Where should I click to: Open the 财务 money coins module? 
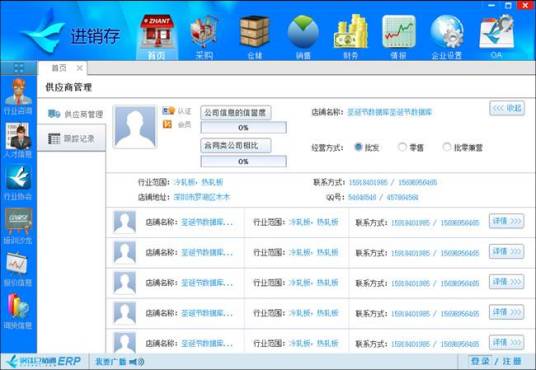pyautogui.click(x=351, y=36)
